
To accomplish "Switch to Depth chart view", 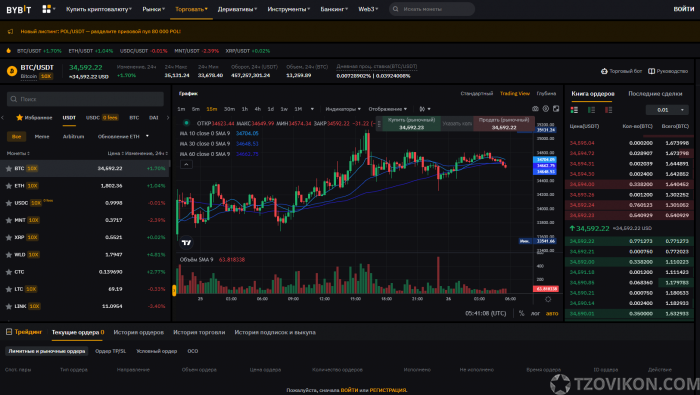I will coord(546,94).
